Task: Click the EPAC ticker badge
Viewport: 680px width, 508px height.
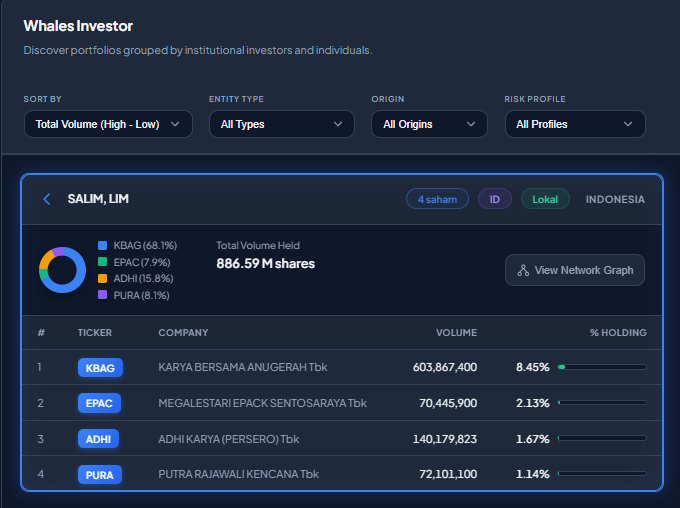Action: [100, 403]
